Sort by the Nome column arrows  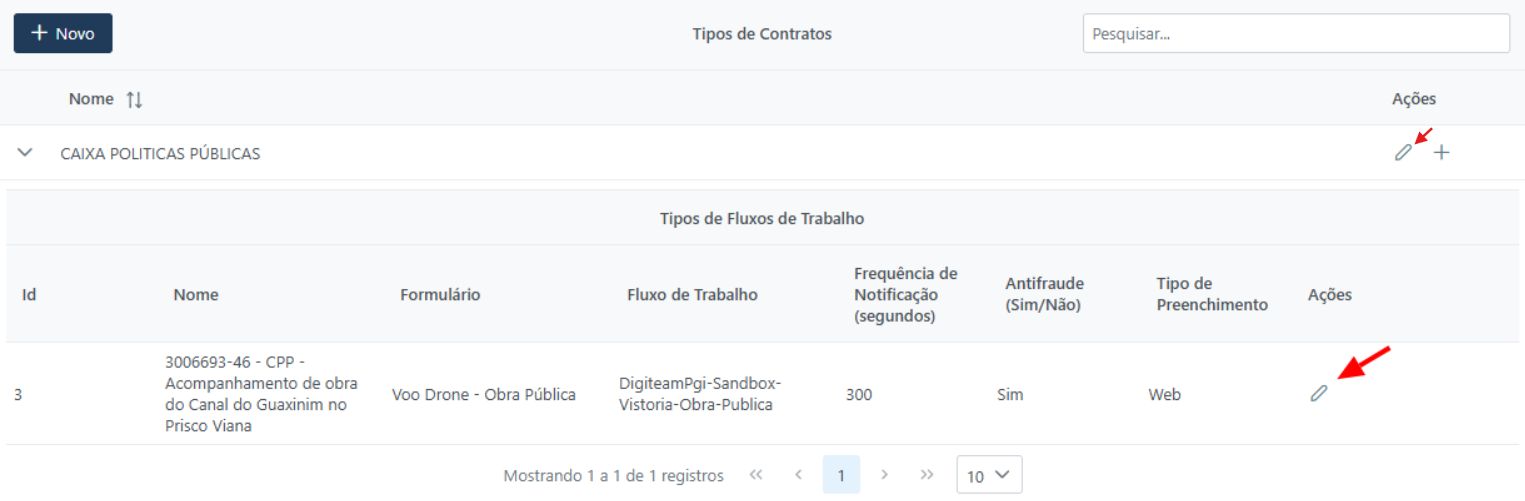click(x=134, y=99)
